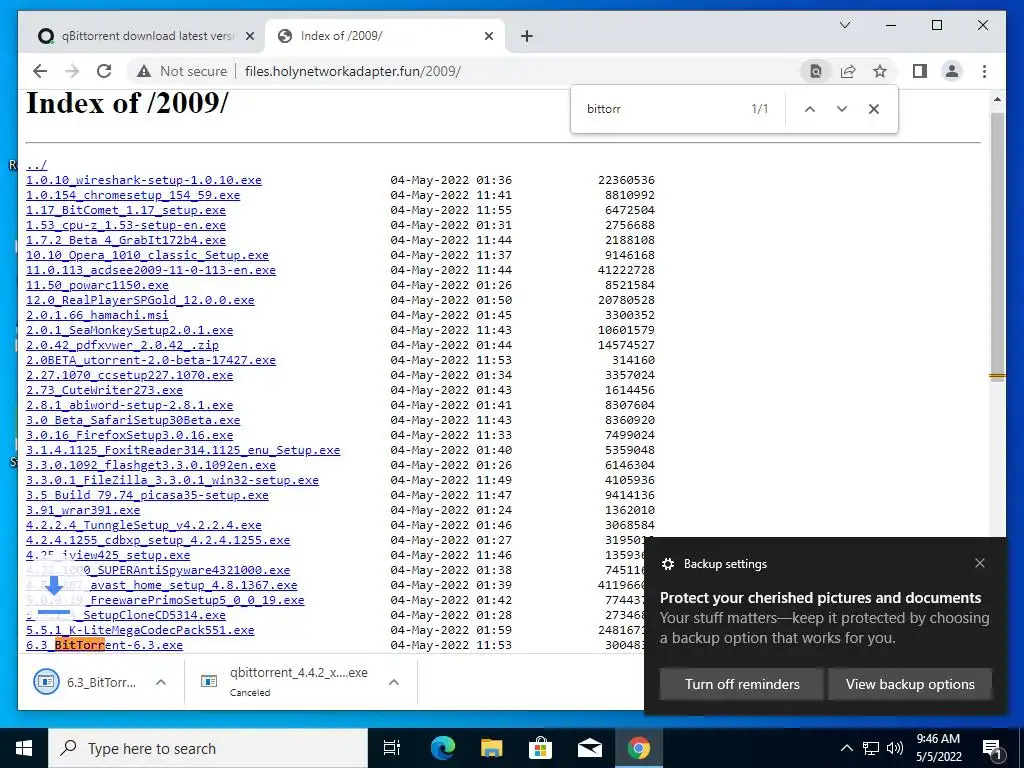The image size is (1024, 768).
Task: Reload the current page
Action: pos(104,71)
